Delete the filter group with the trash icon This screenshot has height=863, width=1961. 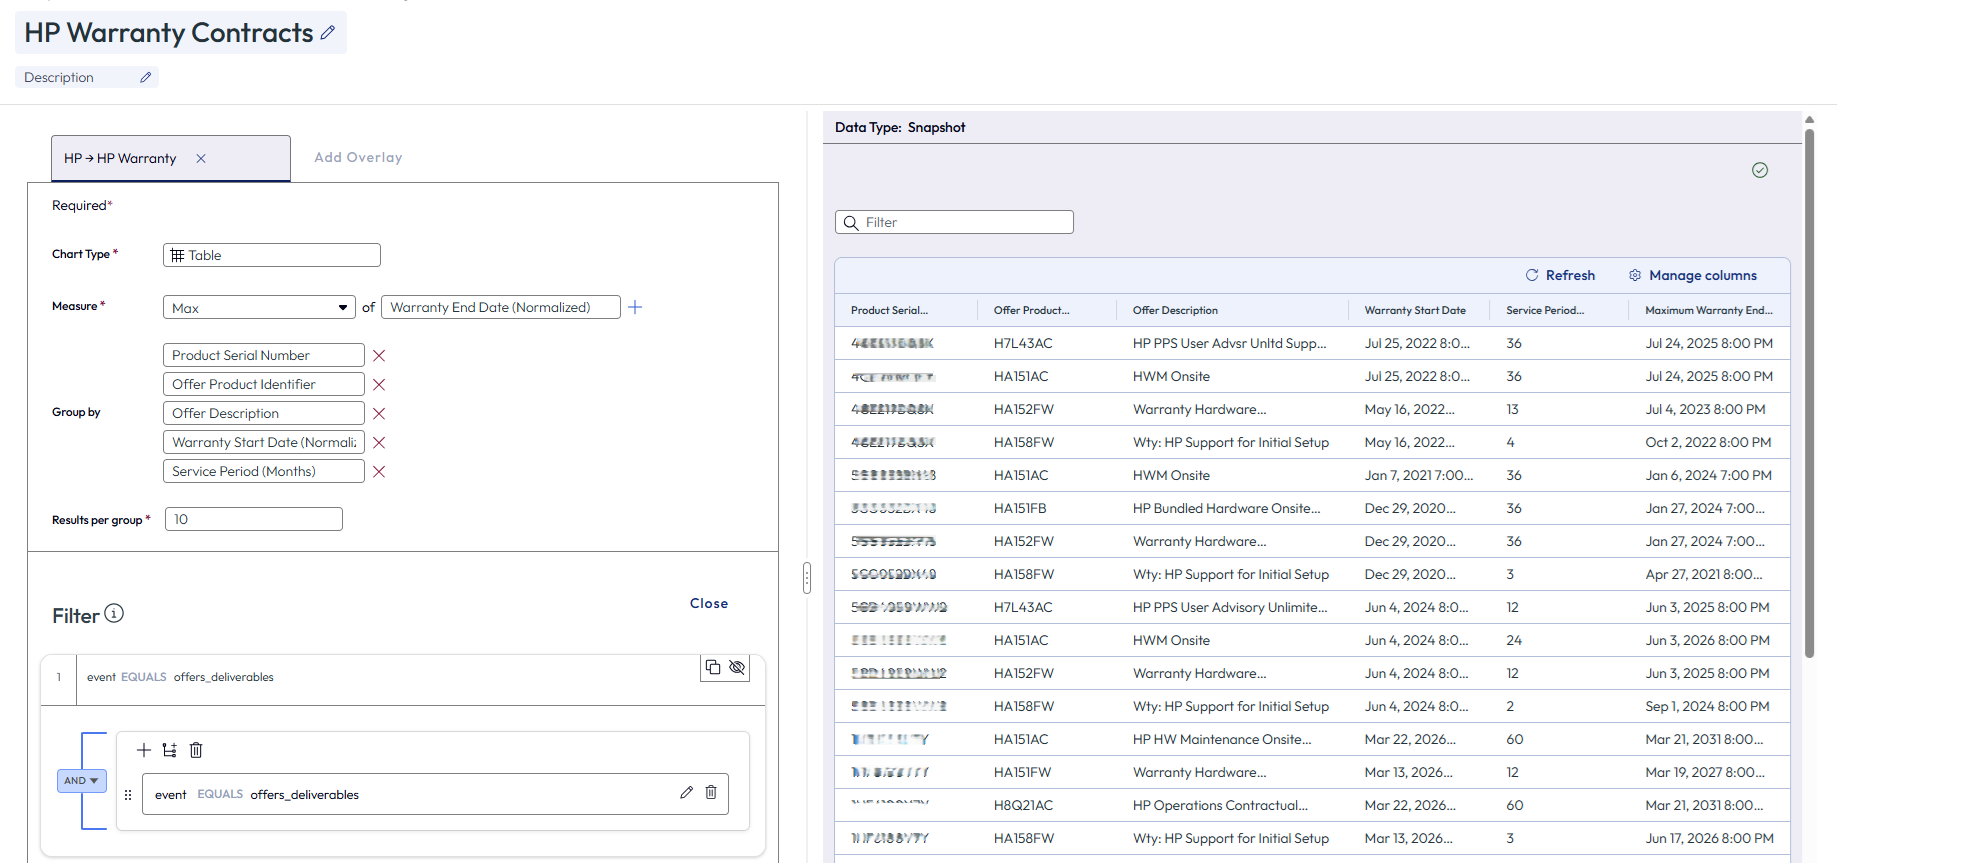(x=196, y=750)
